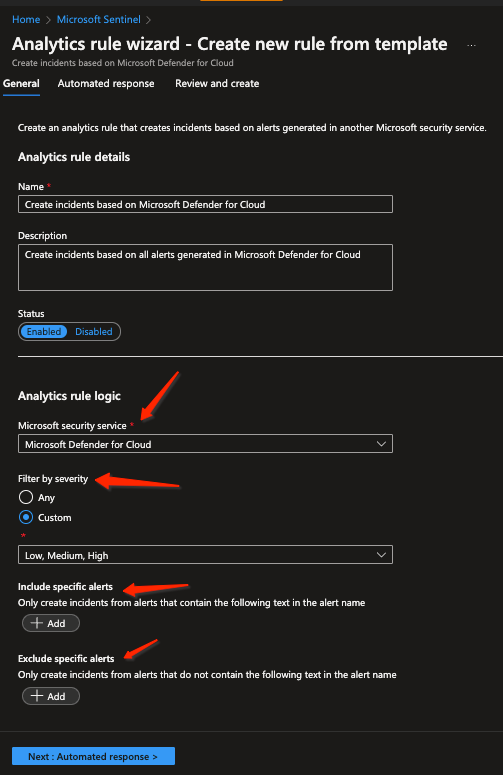Open the Home breadcrumb link
503x775 pixels.
coord(26,19)
